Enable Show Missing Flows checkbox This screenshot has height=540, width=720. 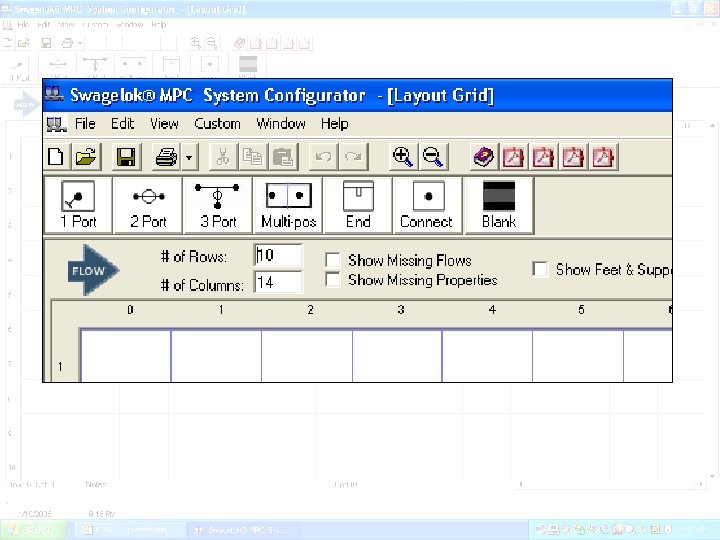pyautogui.click(x=332, y=259)
